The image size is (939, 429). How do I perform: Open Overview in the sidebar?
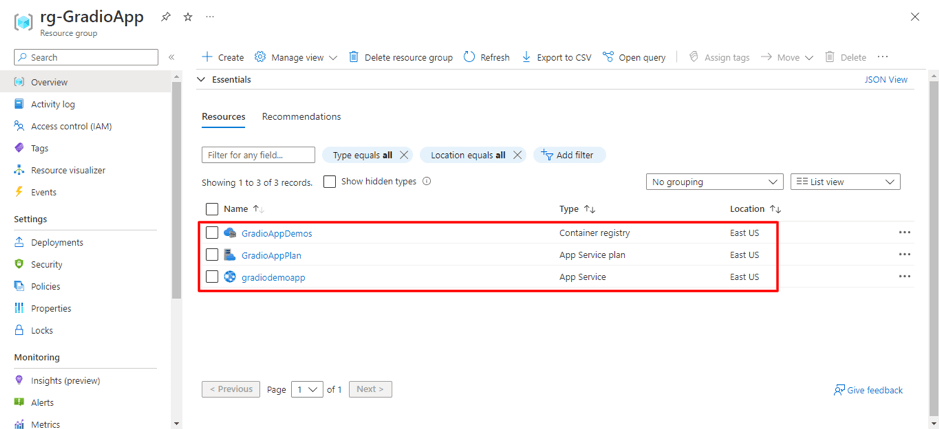click(85, 82)
